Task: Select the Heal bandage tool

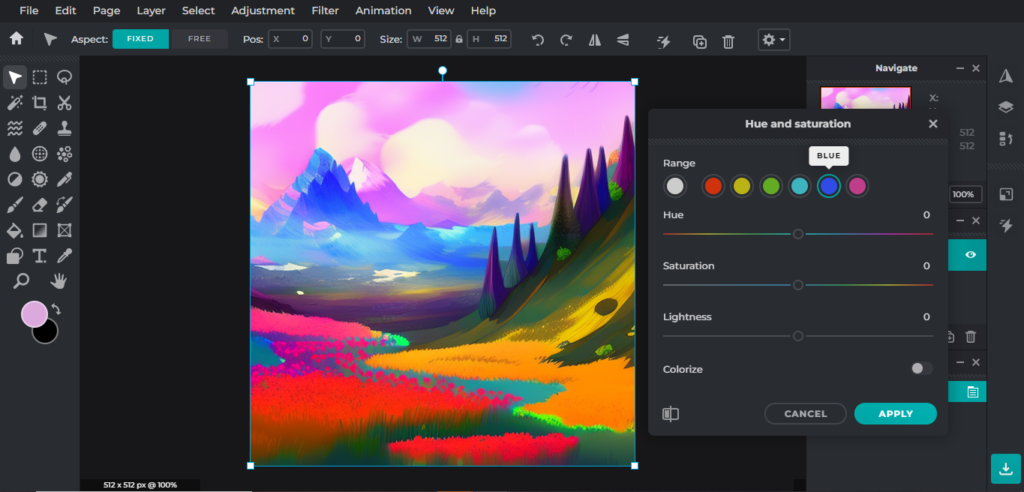Action: click(x=40, y=128)
